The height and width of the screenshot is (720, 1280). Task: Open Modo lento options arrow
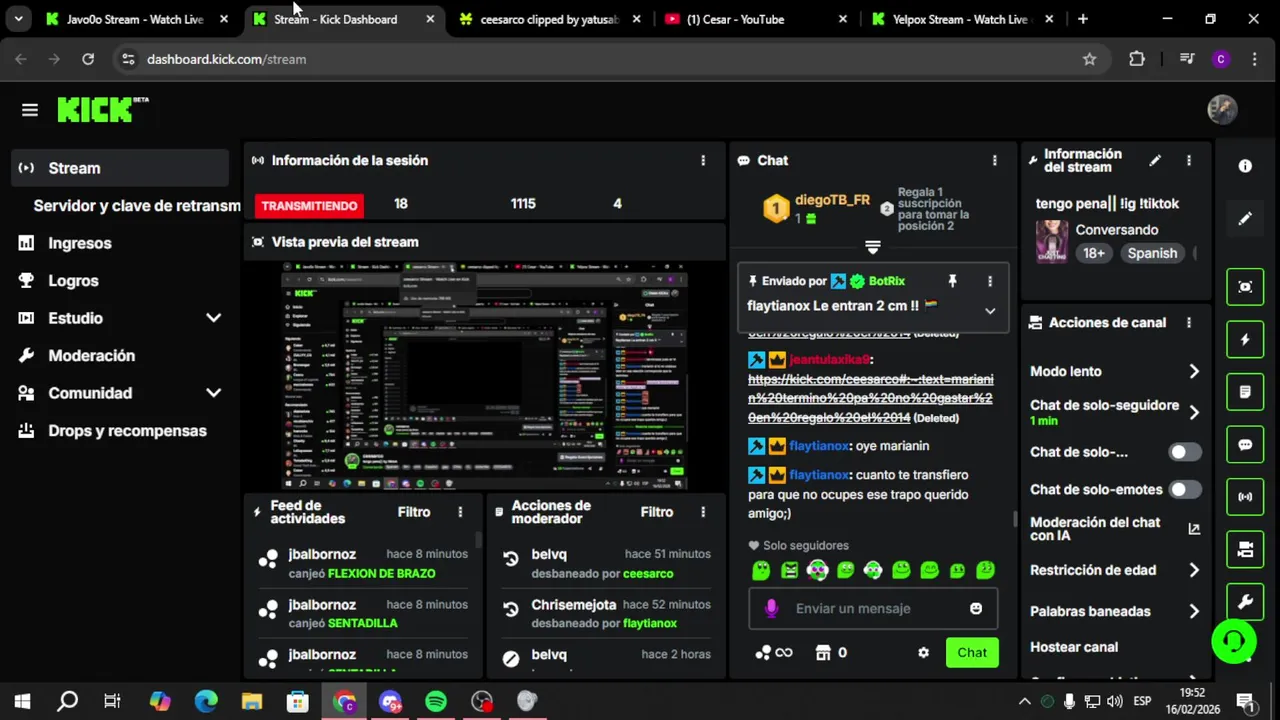(1194, 371)
